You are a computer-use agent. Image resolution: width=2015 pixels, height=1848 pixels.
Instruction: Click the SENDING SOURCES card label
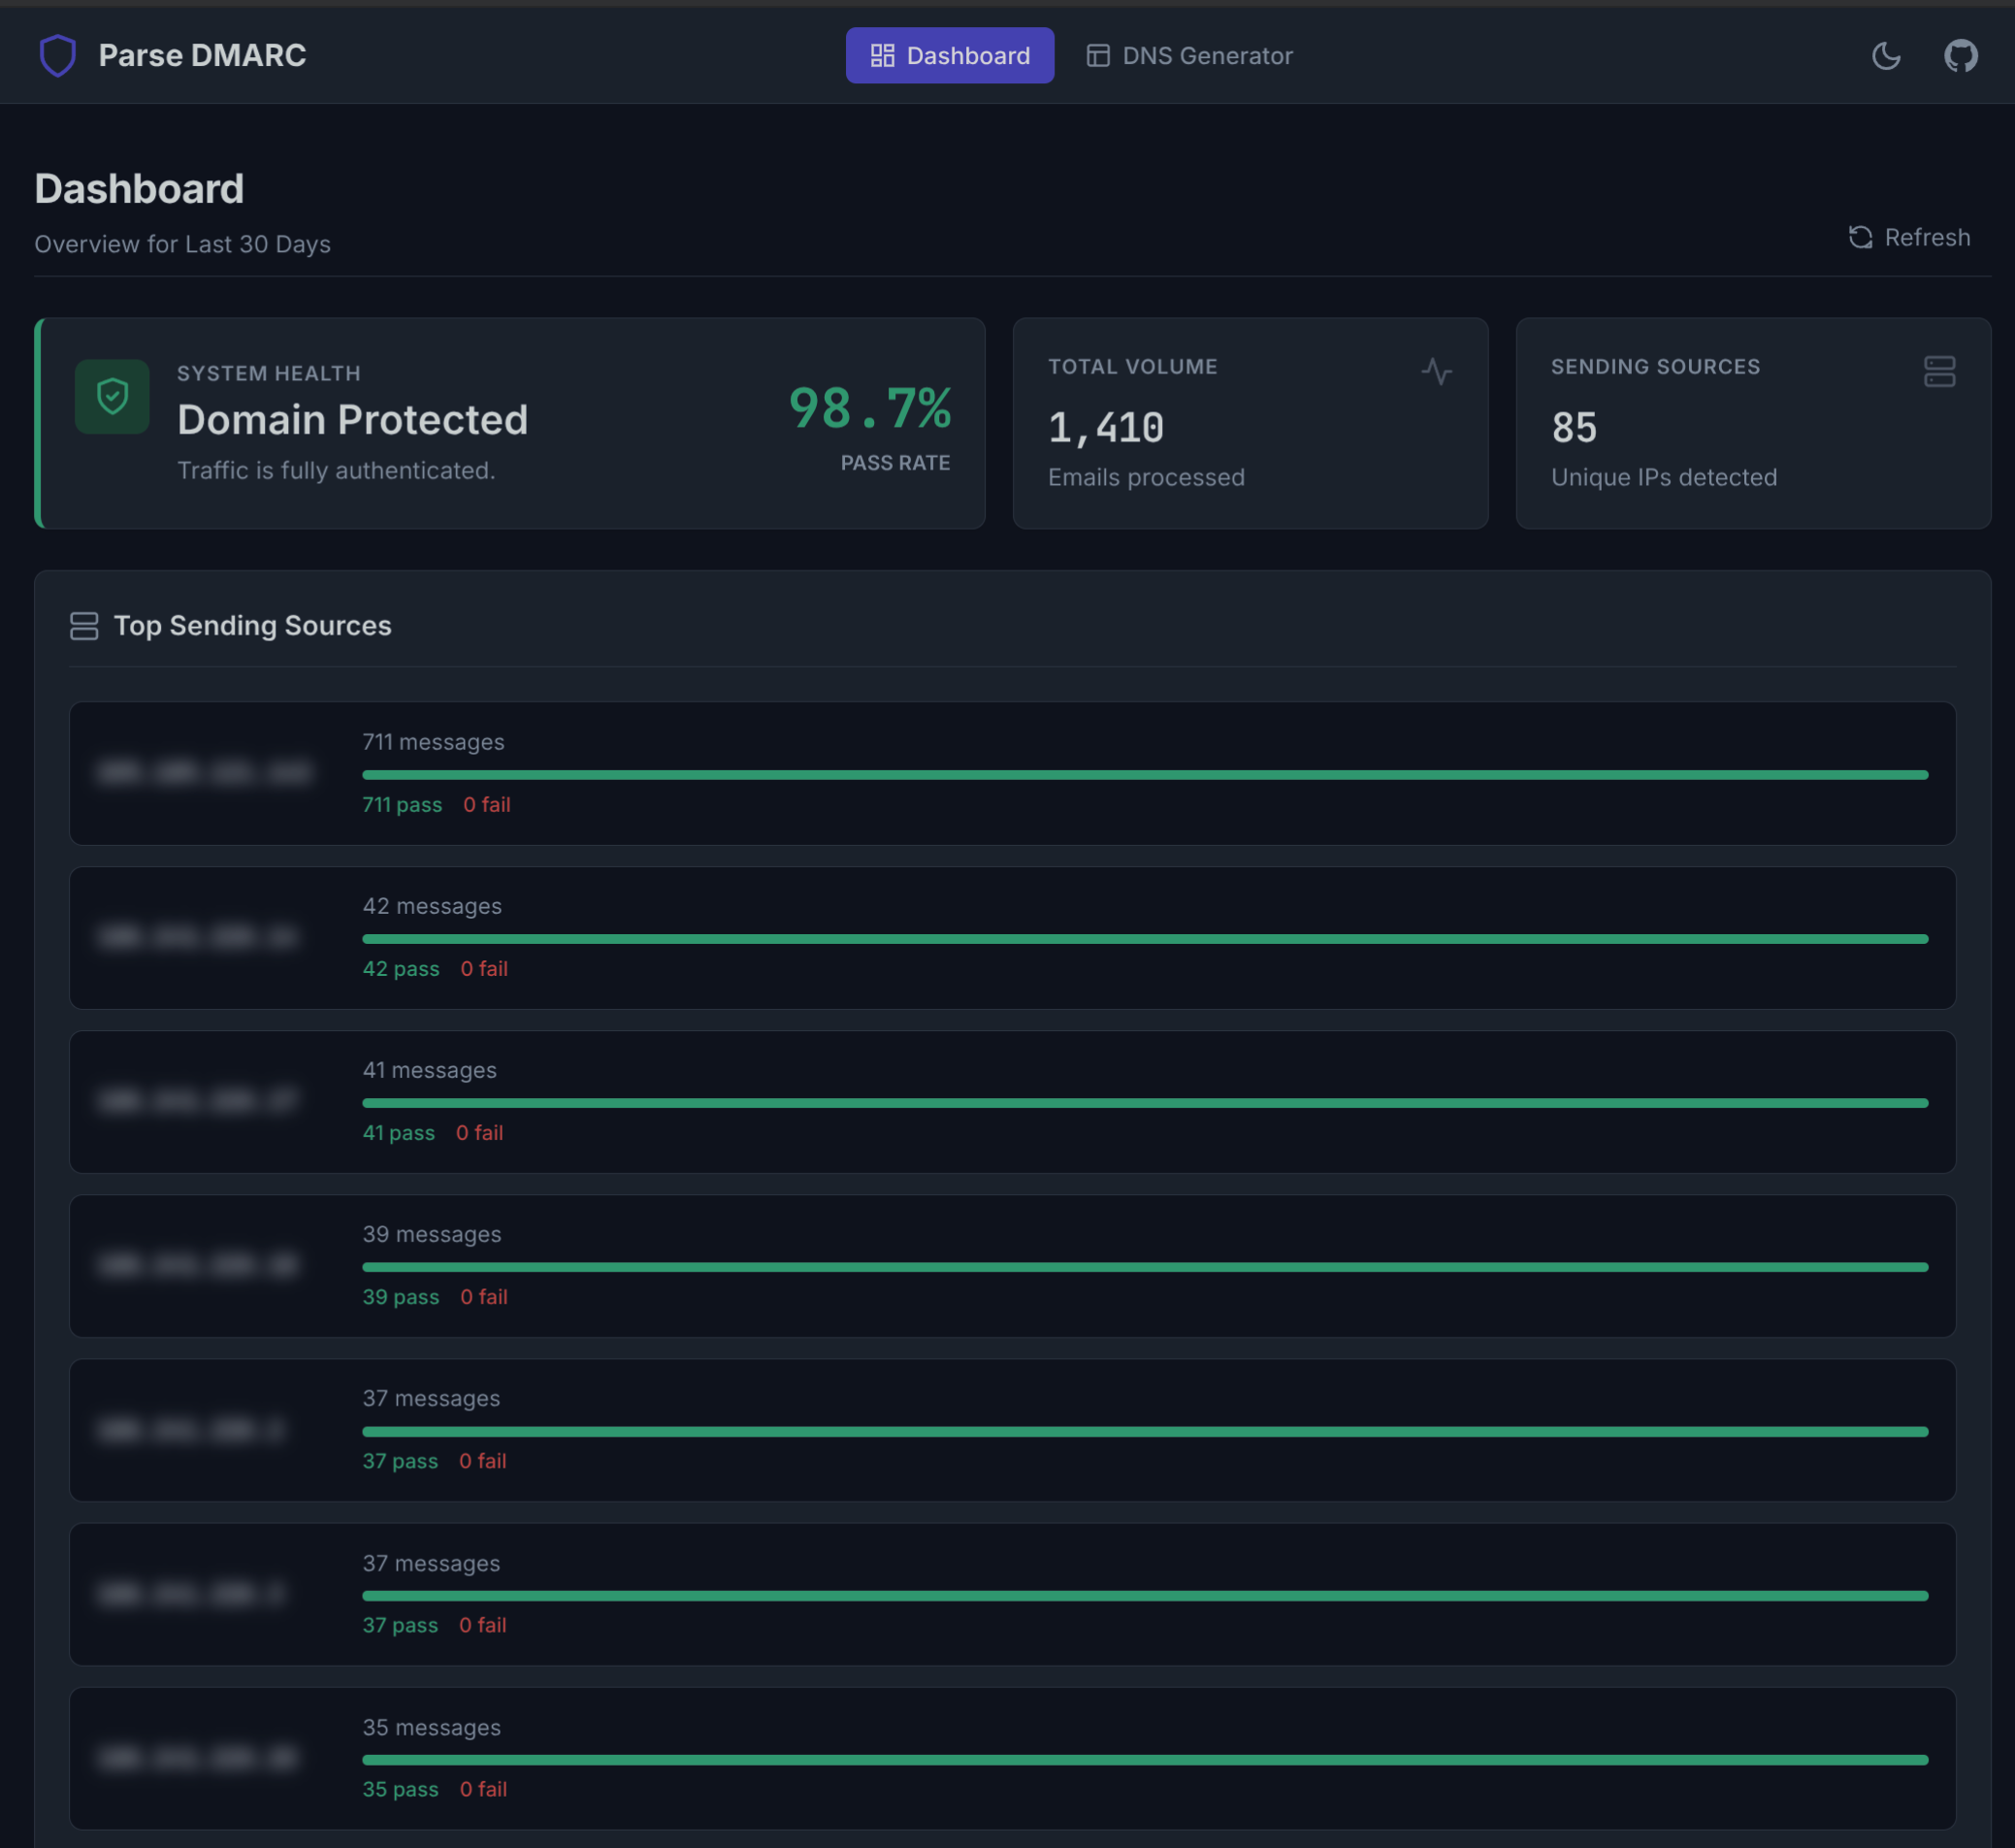tap(1655, 367)
